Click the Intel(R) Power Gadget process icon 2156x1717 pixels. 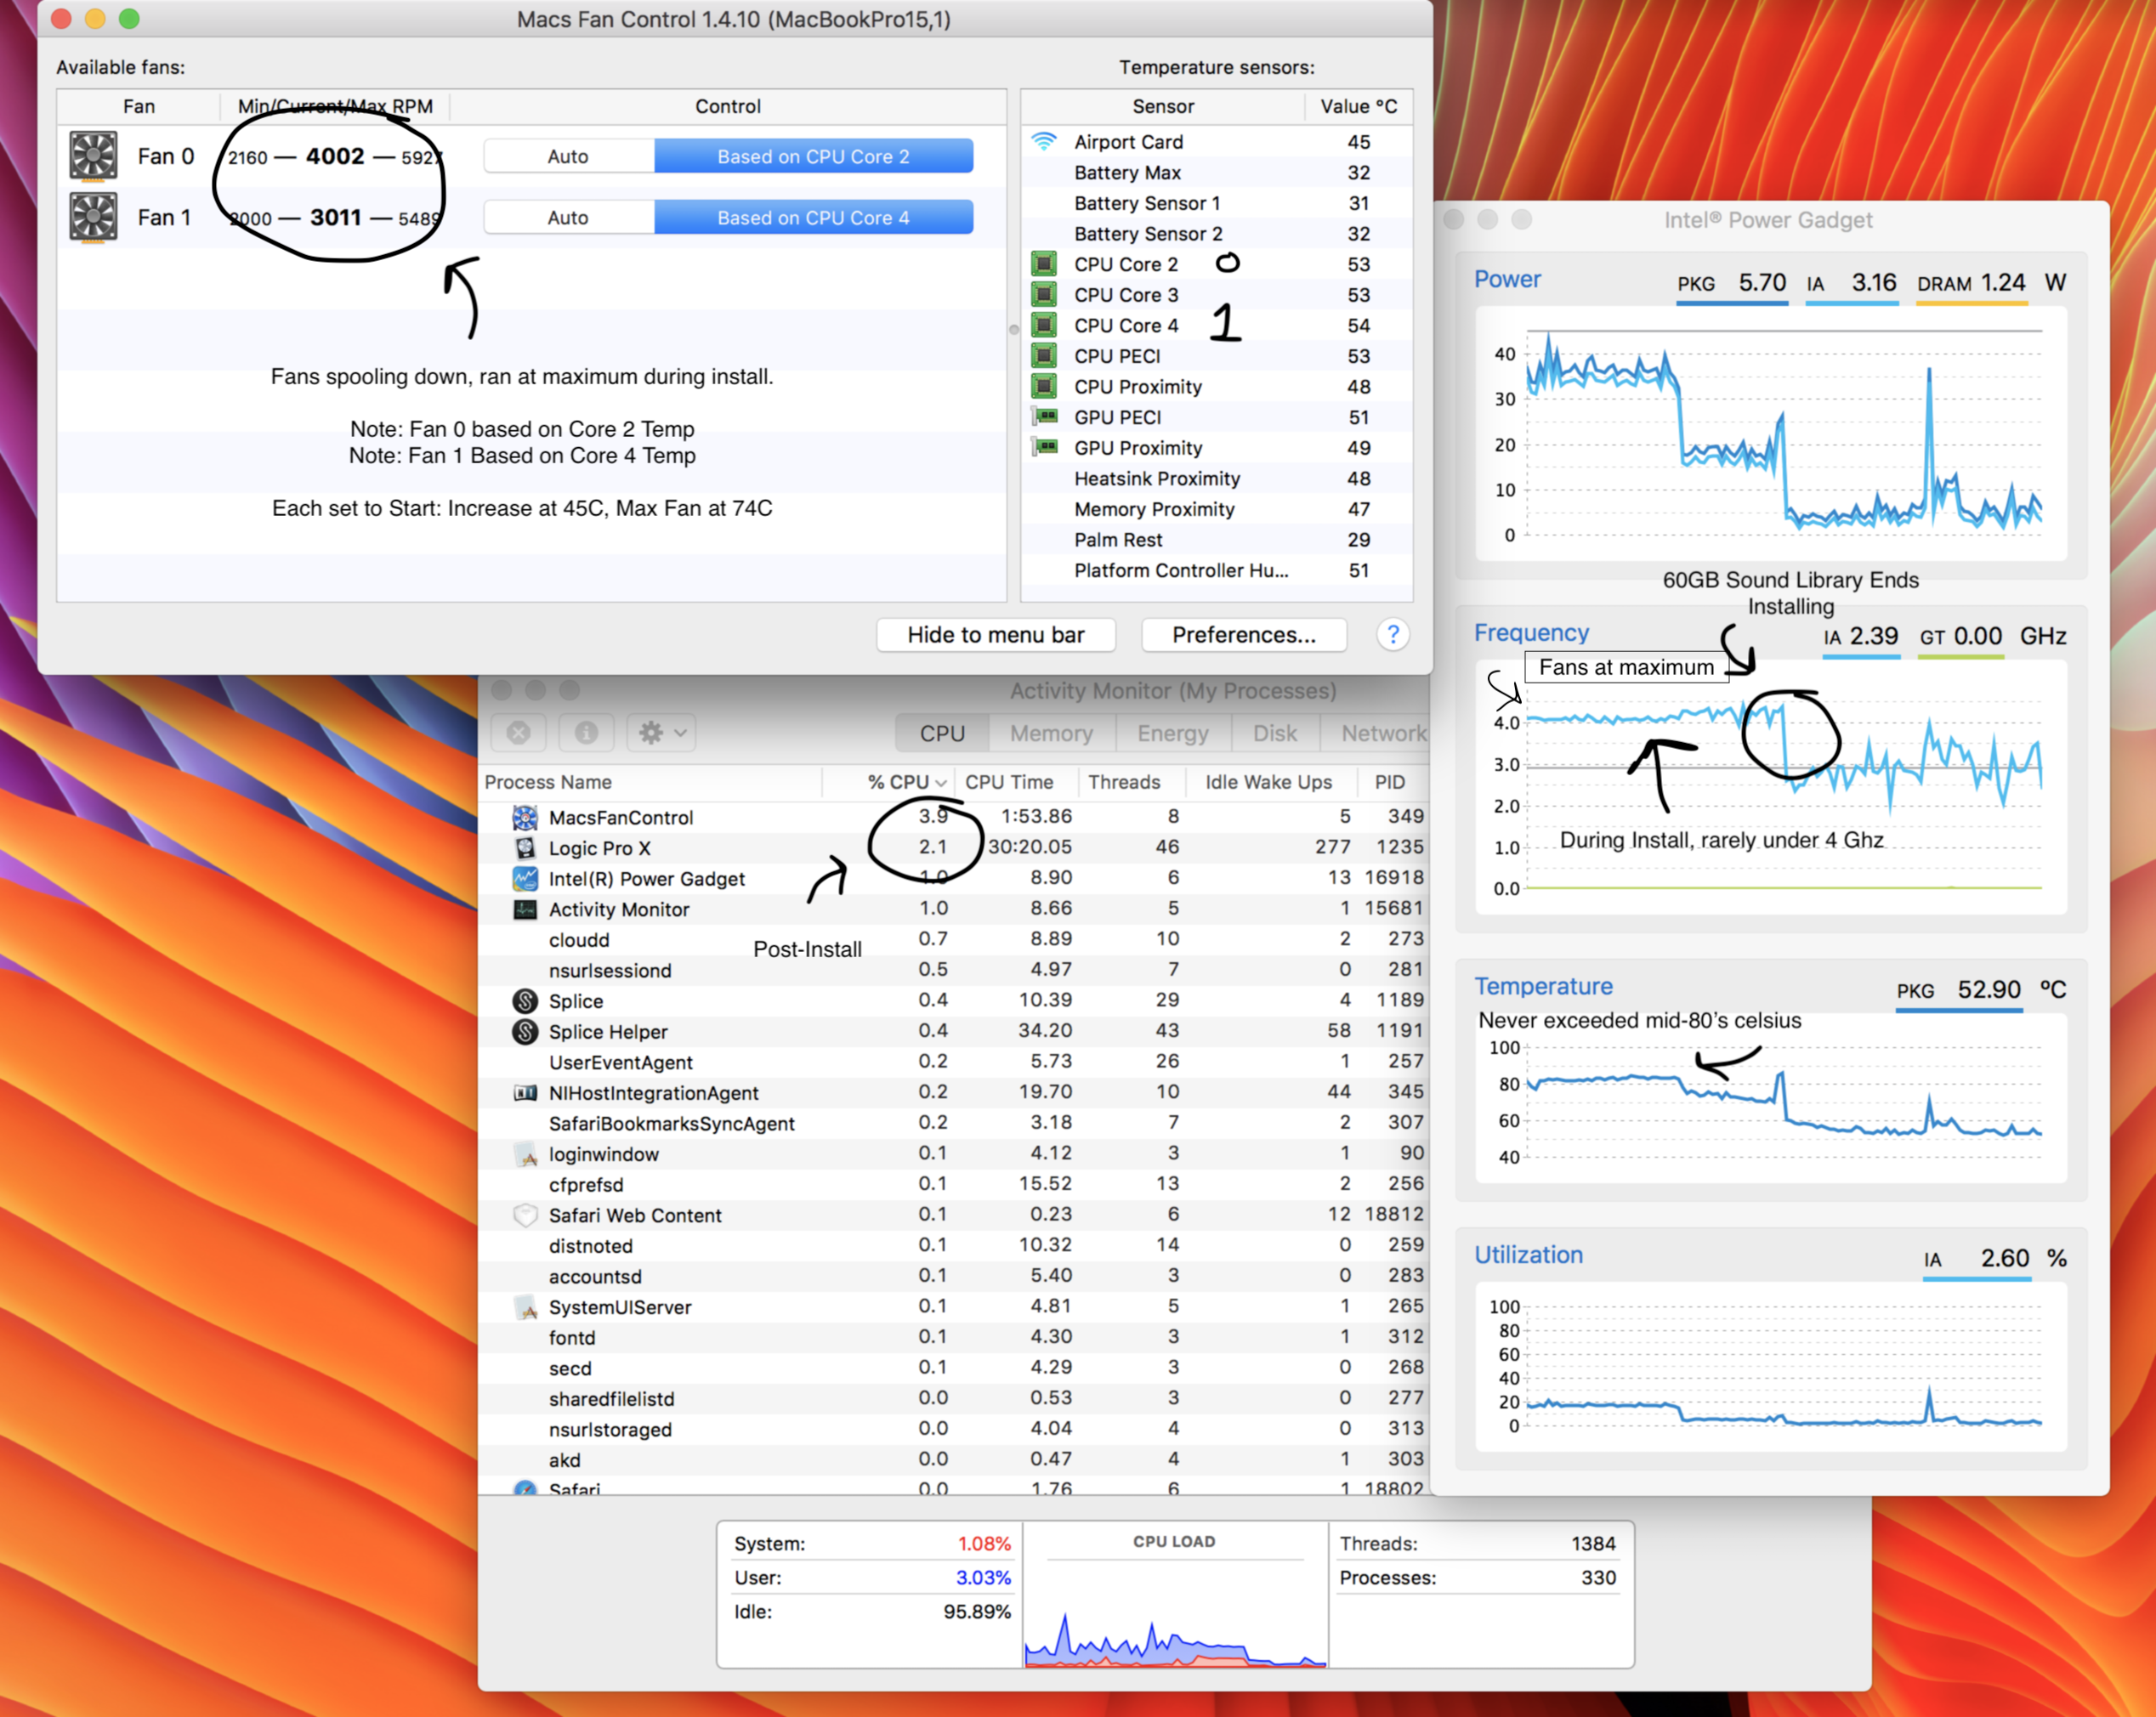[525, 879]
